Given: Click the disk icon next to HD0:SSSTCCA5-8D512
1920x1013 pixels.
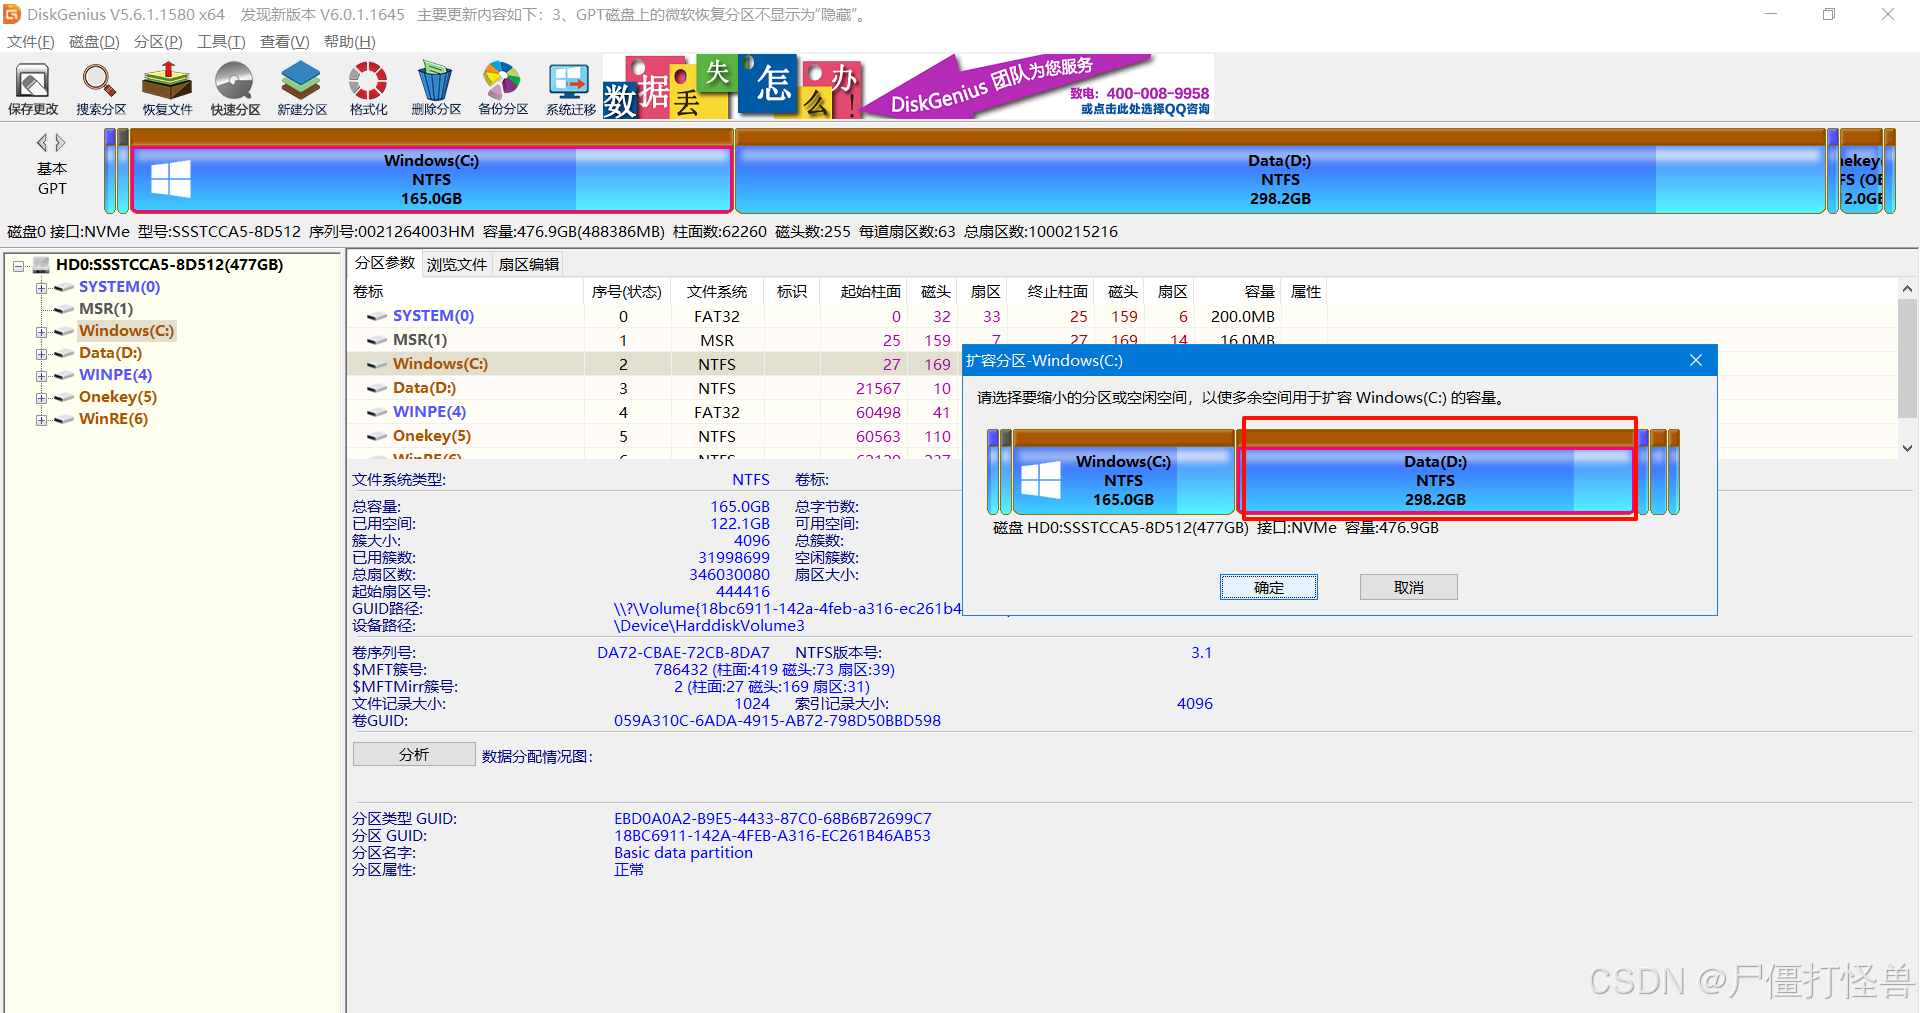Looking at the screenshot, I should coord(41,265).
